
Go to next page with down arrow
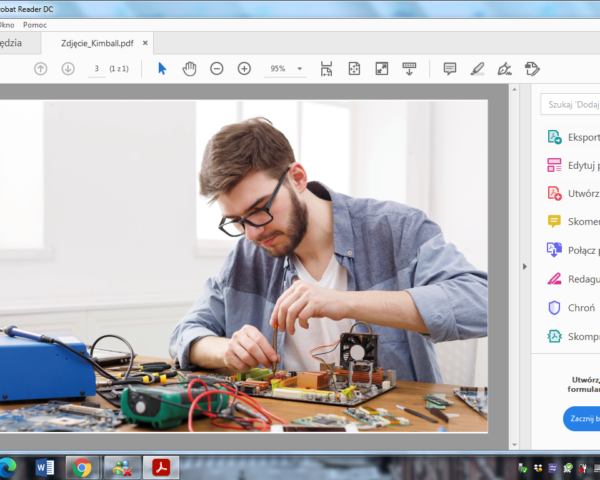coord(68,69)
